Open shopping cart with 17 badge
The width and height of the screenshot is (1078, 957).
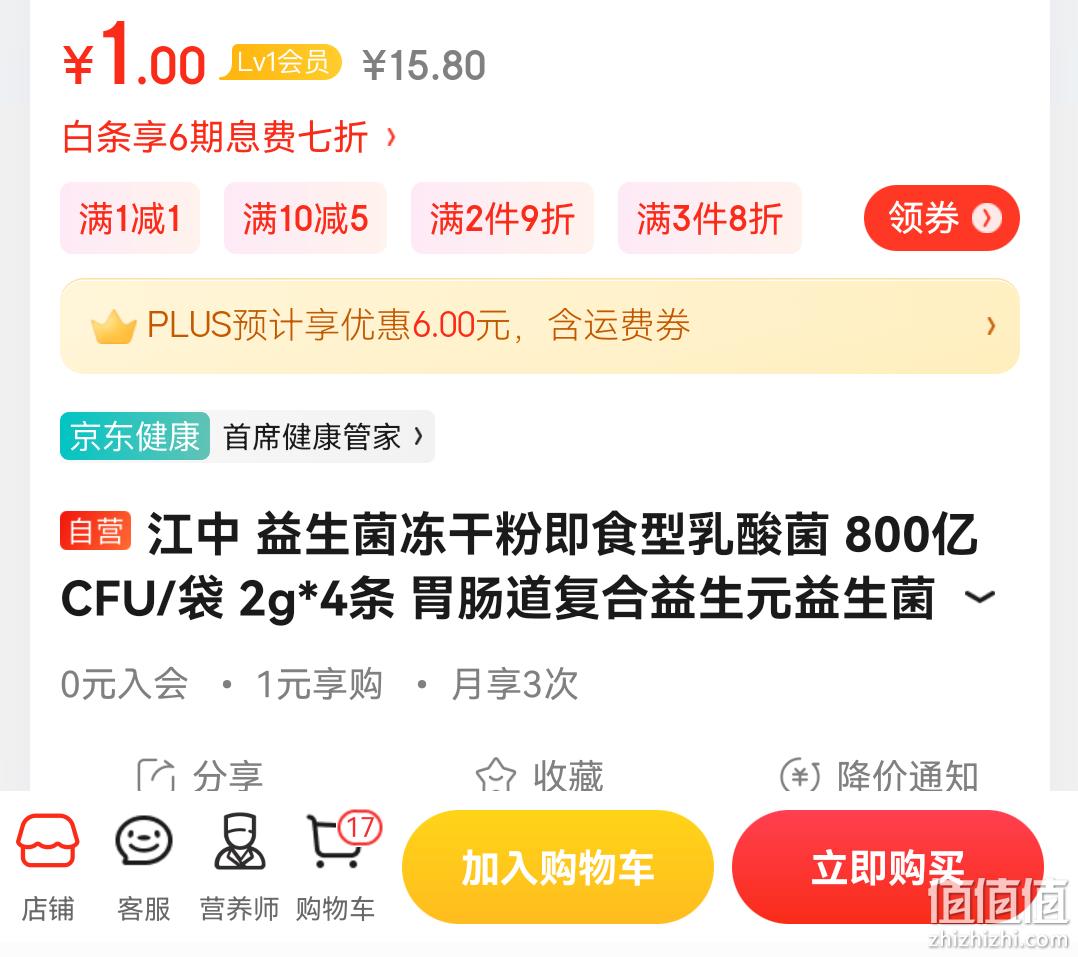(x=343, y=839)
